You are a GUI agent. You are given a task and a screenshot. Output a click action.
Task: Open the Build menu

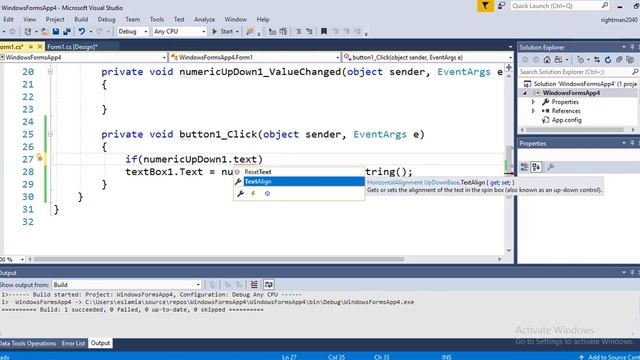pyautogui.click(x=81, y=19)
